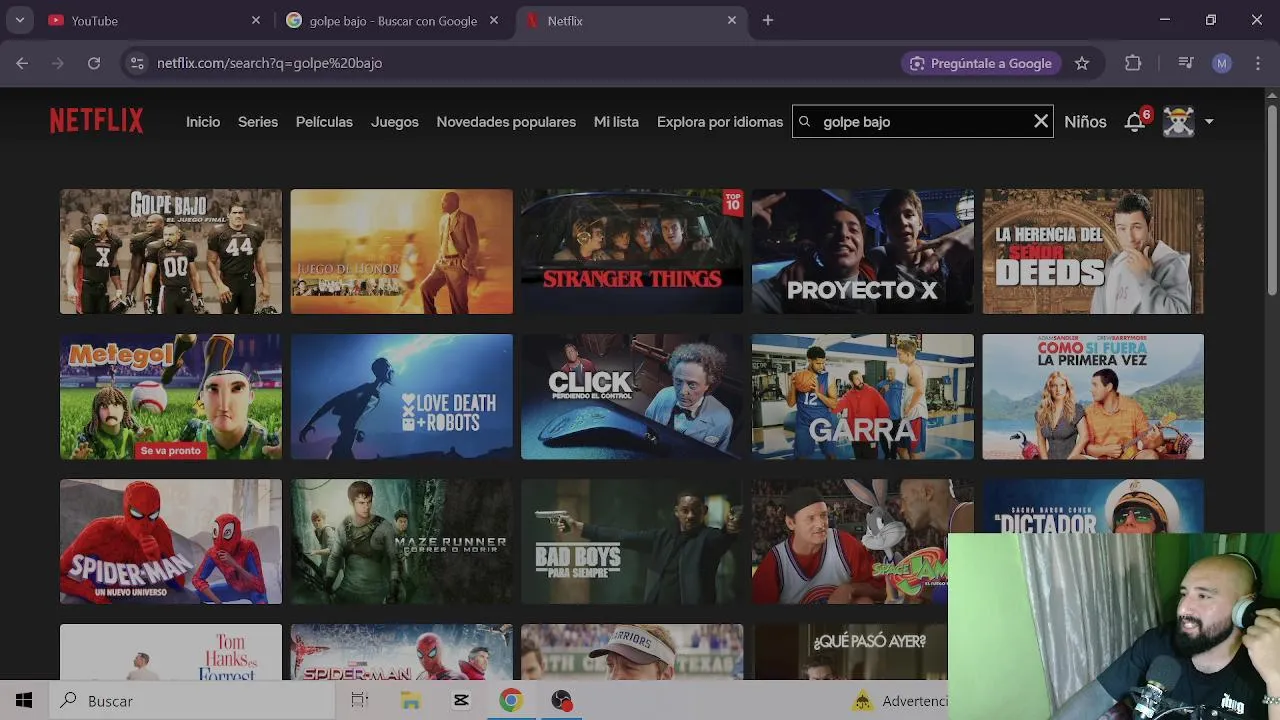Open the Maze Runner thumbnail

(402, 542)
